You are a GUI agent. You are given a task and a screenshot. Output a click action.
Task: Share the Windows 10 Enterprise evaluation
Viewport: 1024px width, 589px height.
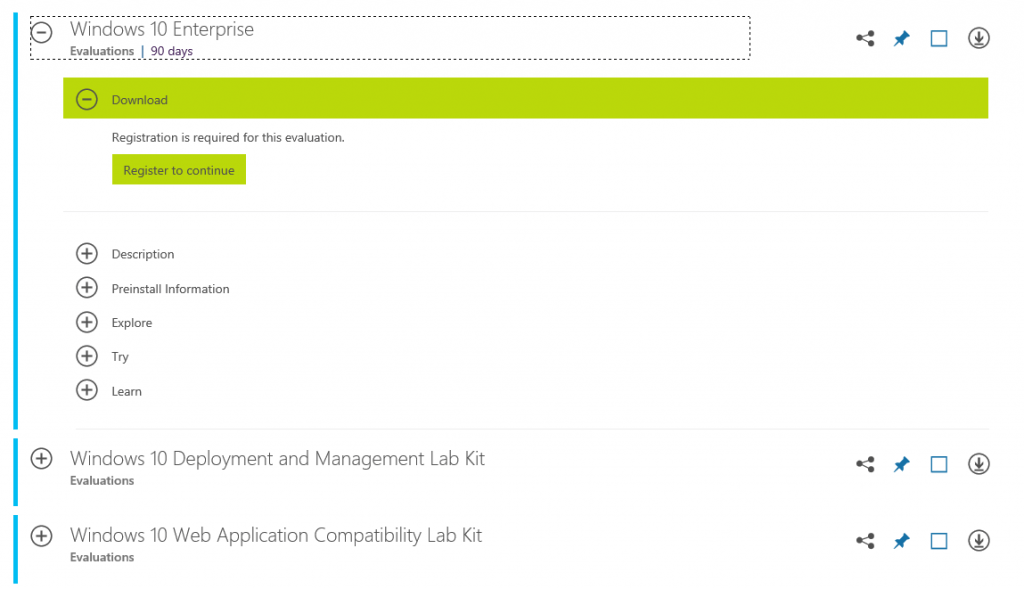864,37
